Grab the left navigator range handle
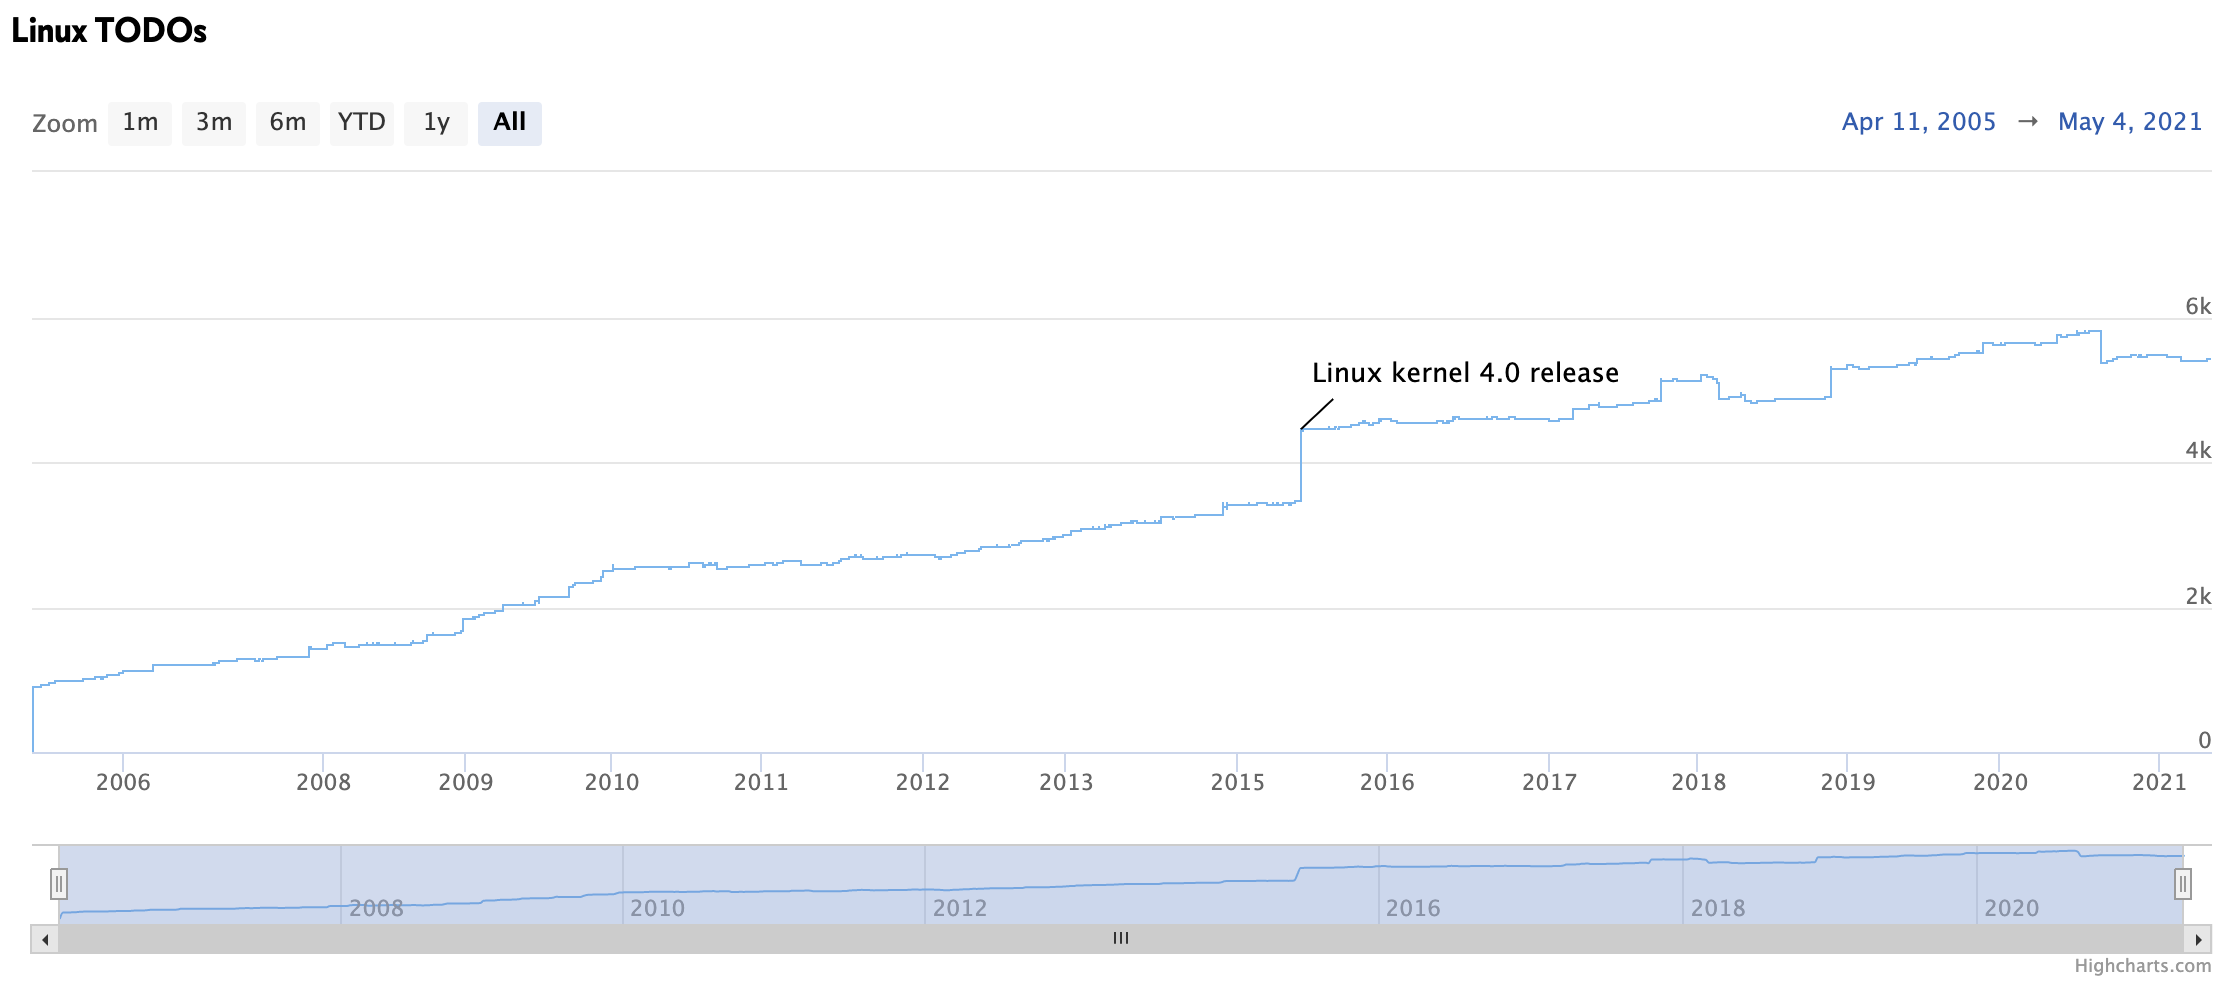The width and height of the screenshot is (2228, 982). (59, 884)
